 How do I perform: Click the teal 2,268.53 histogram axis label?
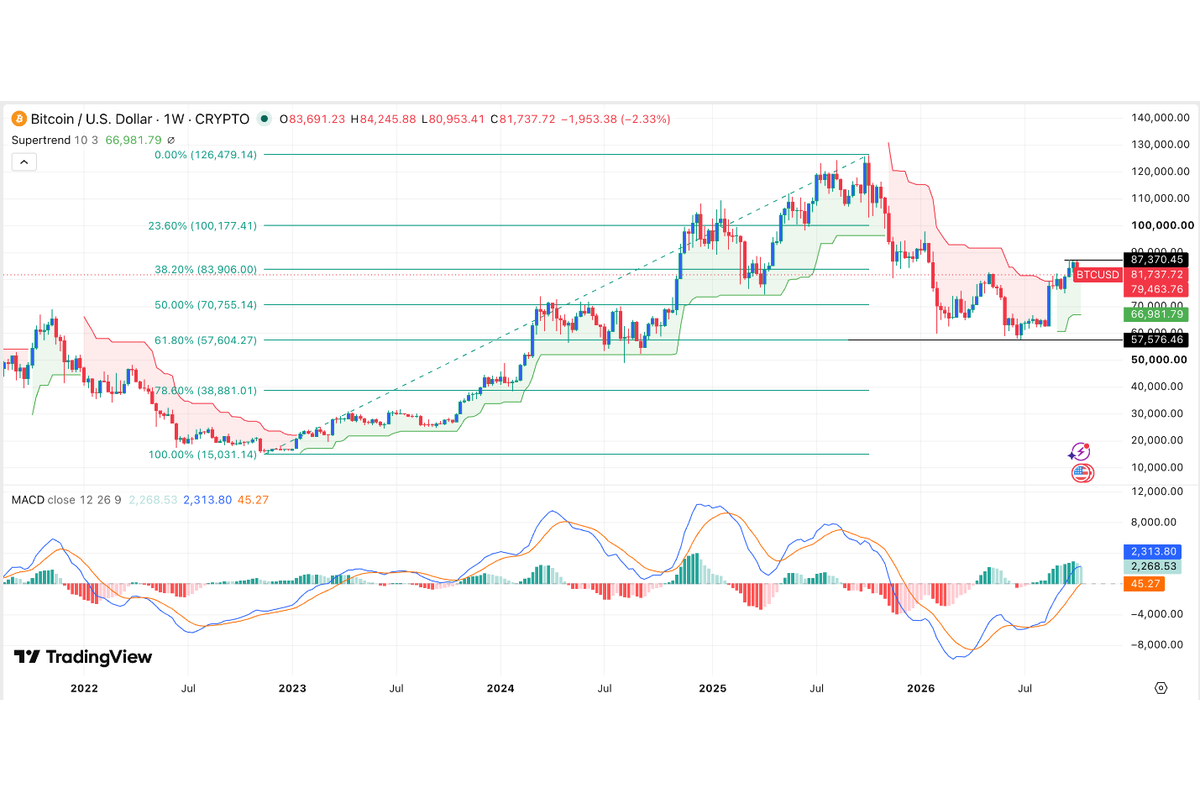[1152, 566]
